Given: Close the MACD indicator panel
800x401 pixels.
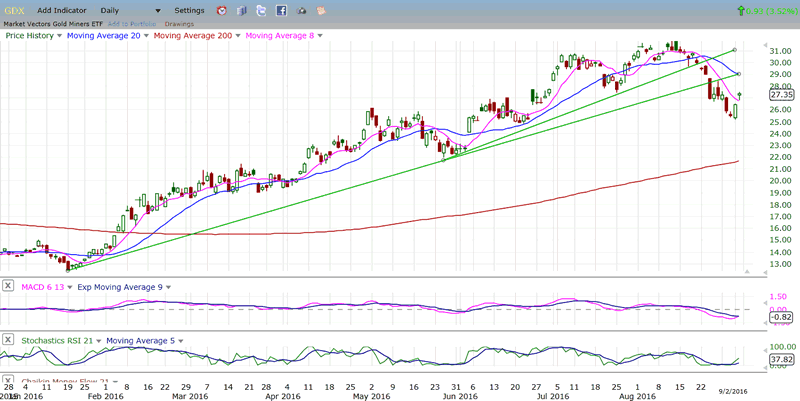Looking at the screenshot, I should click(x=8, y=286).
